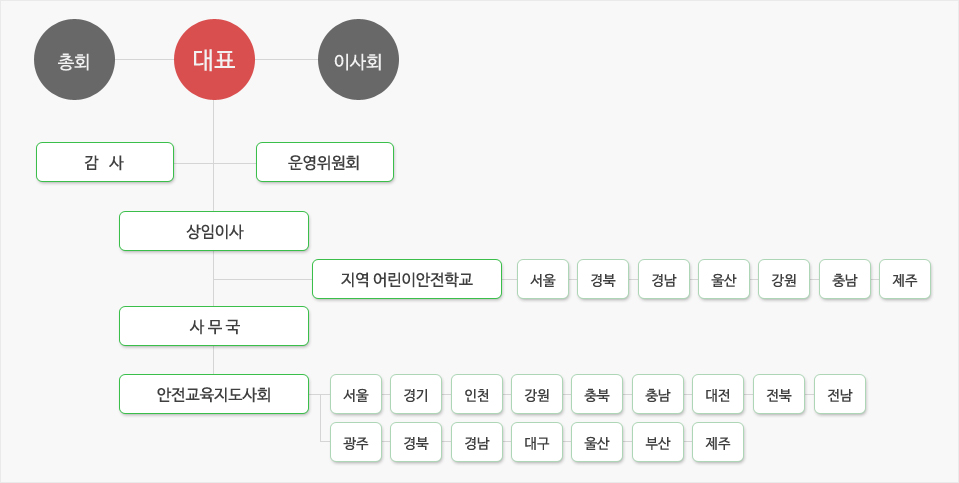Screen dimensions: 959x483
Task: Select the gray 총회 circle
Action: 74,60
